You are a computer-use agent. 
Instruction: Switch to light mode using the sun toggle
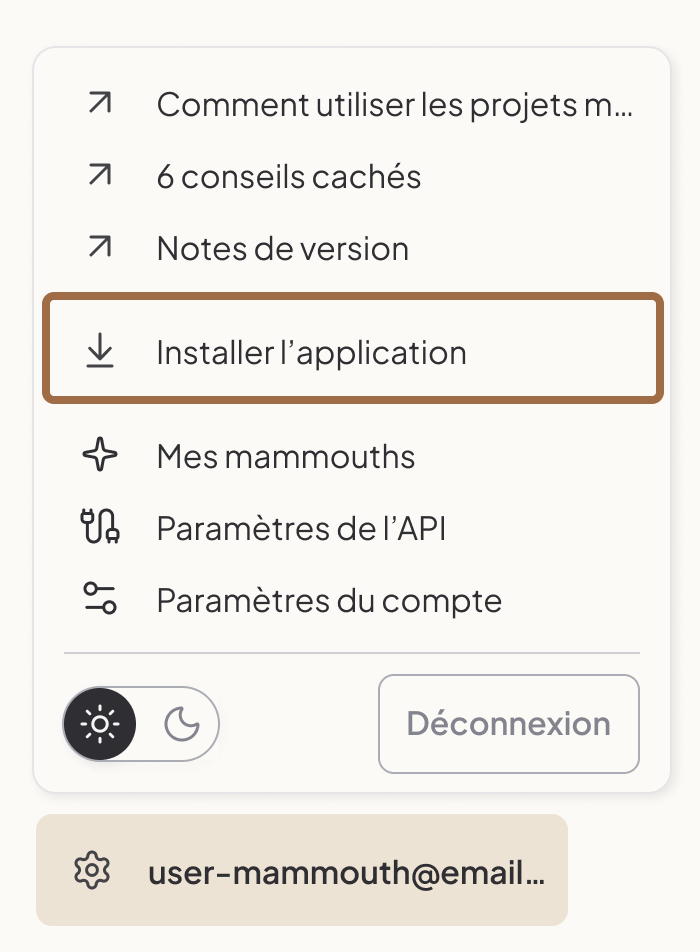(x=101, y=723)
